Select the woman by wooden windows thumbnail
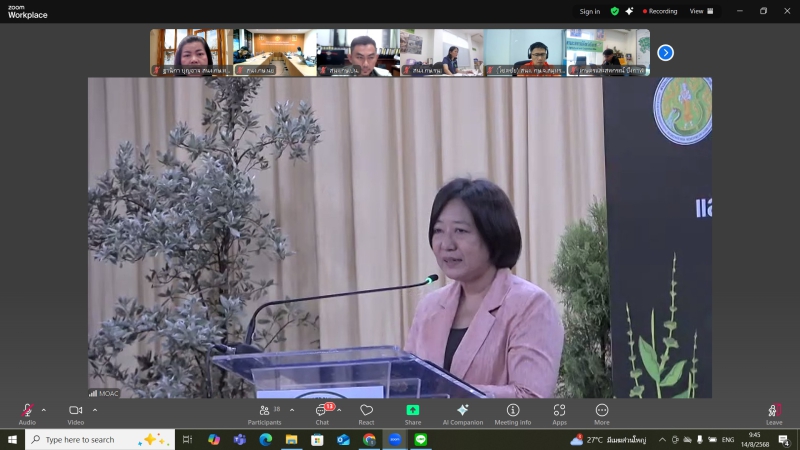Image resolution: width=800 pixels, height=450 pixels. pos(191,53)
